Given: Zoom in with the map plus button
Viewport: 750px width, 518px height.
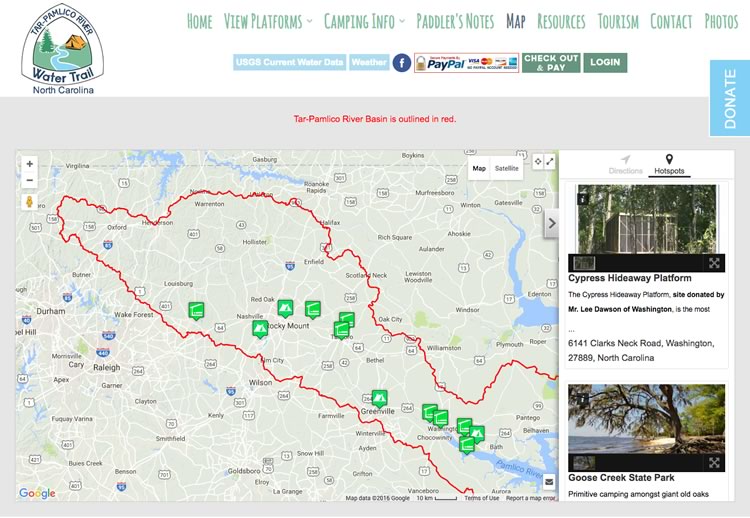Looking at the screenshot, I should coord(30,164).
